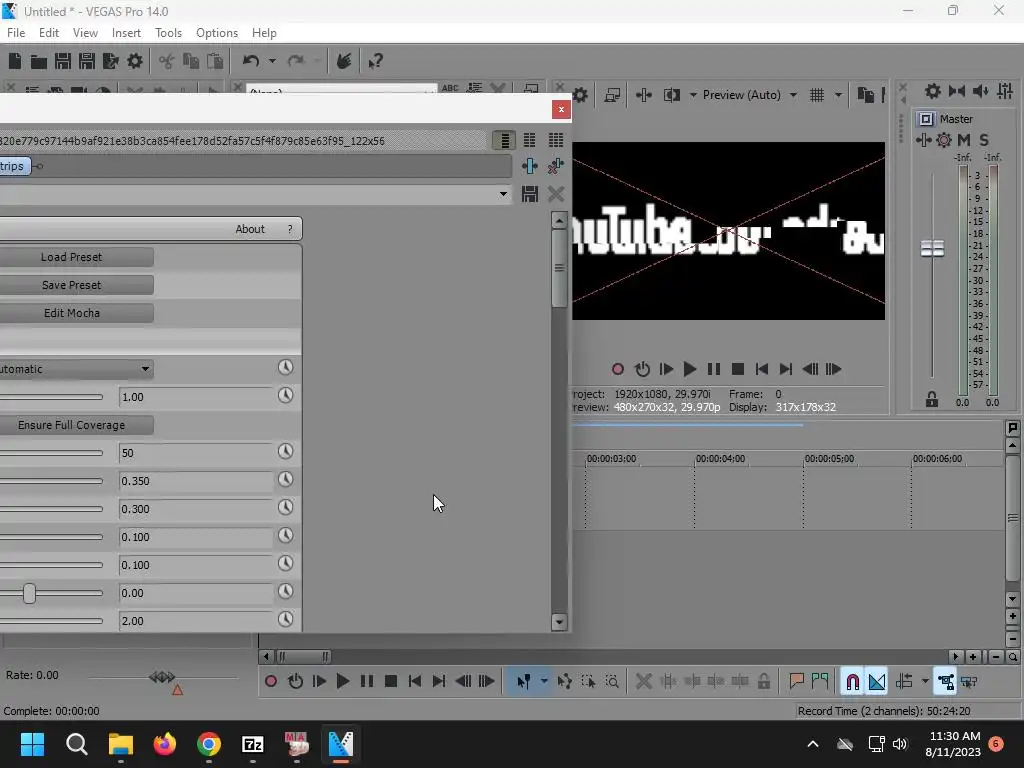The width and height of the screenshot is (1024, 768).
Task: Open a project with the folder icon
Action: 39,61
